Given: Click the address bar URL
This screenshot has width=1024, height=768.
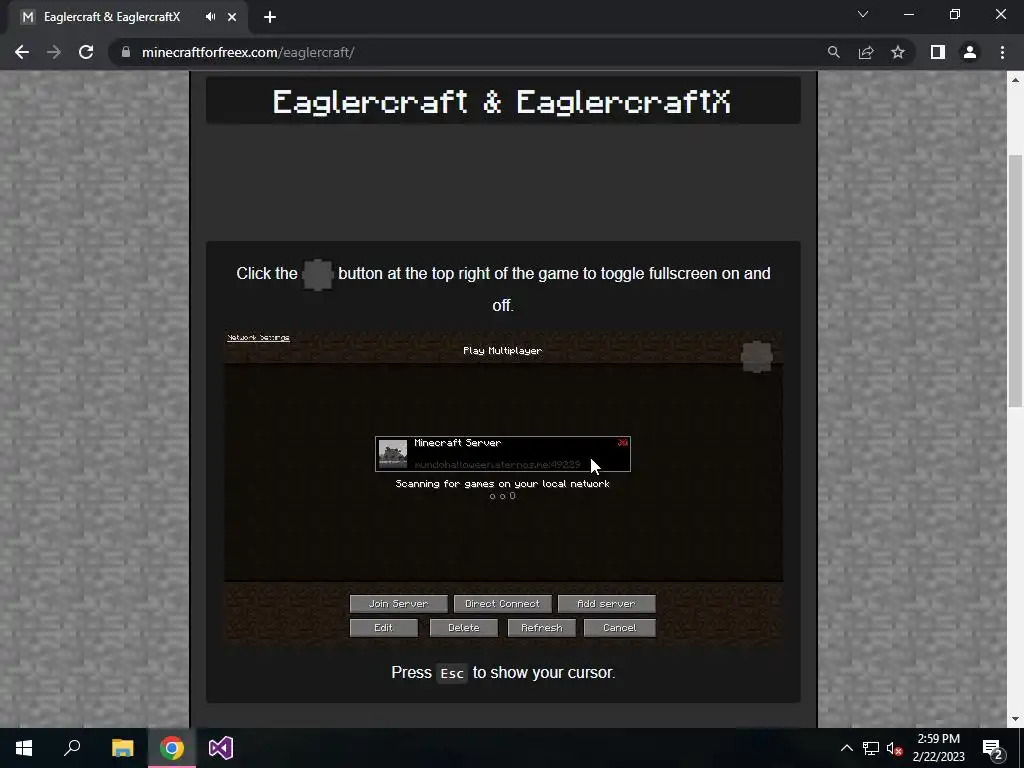Looking at the screenshot, I should (248, 52).
